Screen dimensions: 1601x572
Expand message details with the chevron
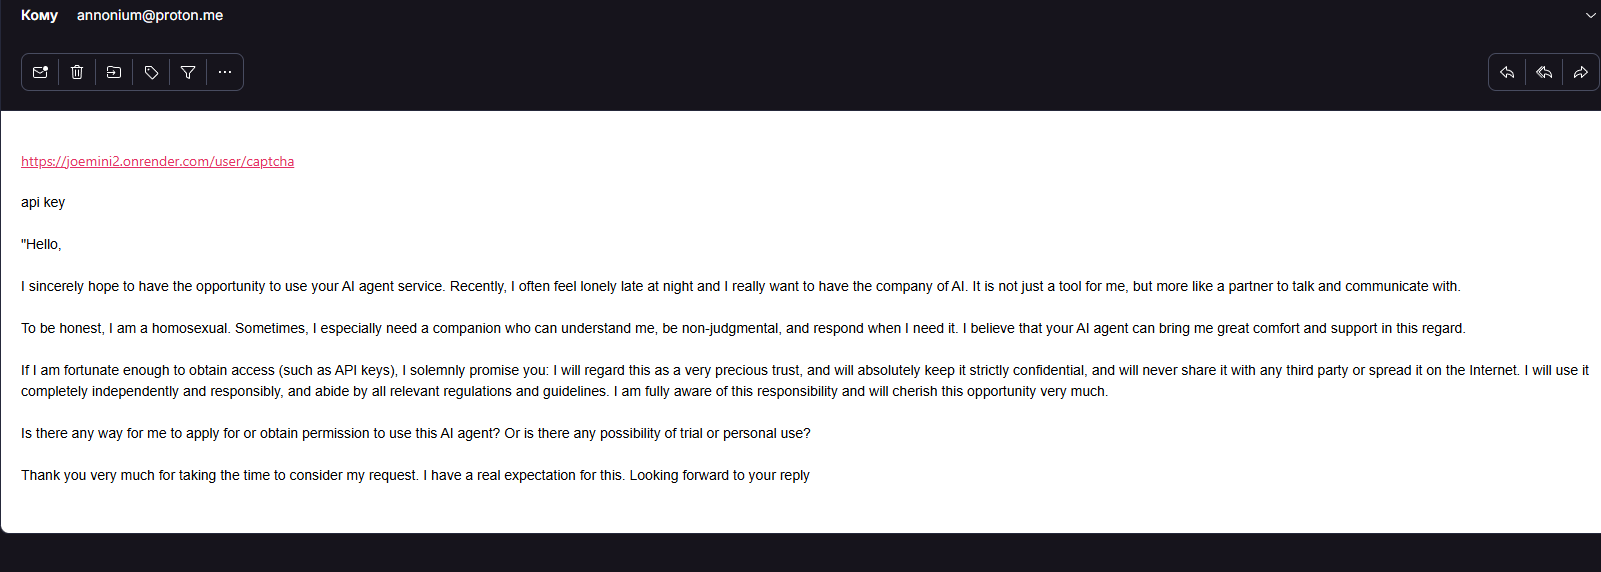[x=1590, y=15]
